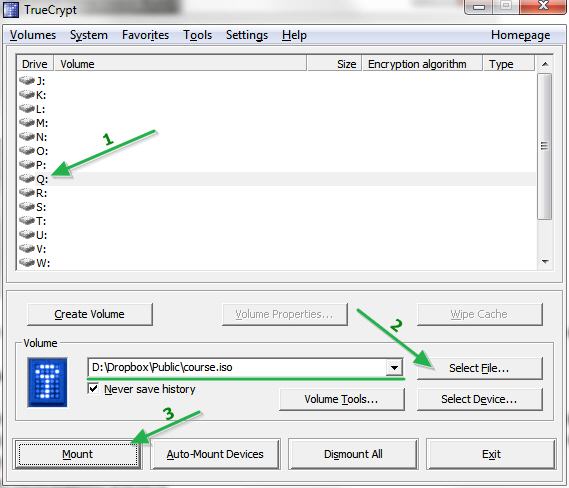Image resolution: width=569 pixels, height=488 pixels.
Task: Click the TrueCrypt title bar icon
Action: [11, 10]
